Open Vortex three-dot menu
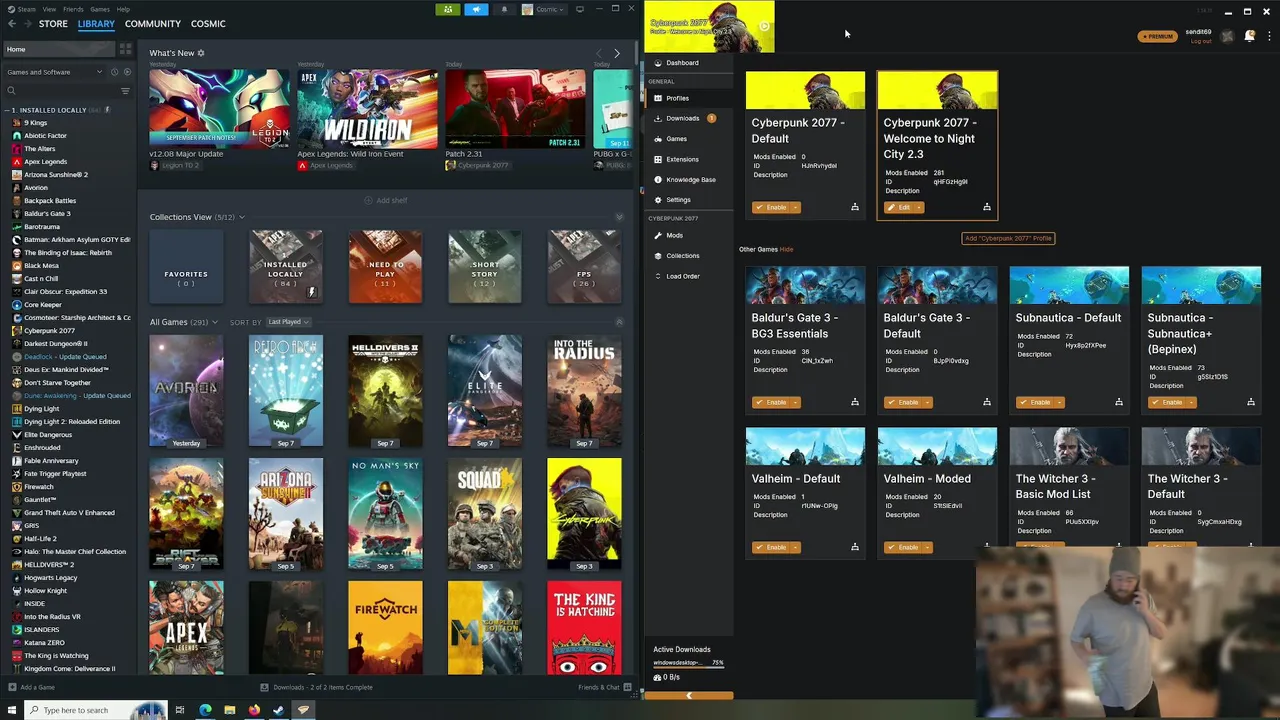 pyautogui.click(x=1270, y=36)
